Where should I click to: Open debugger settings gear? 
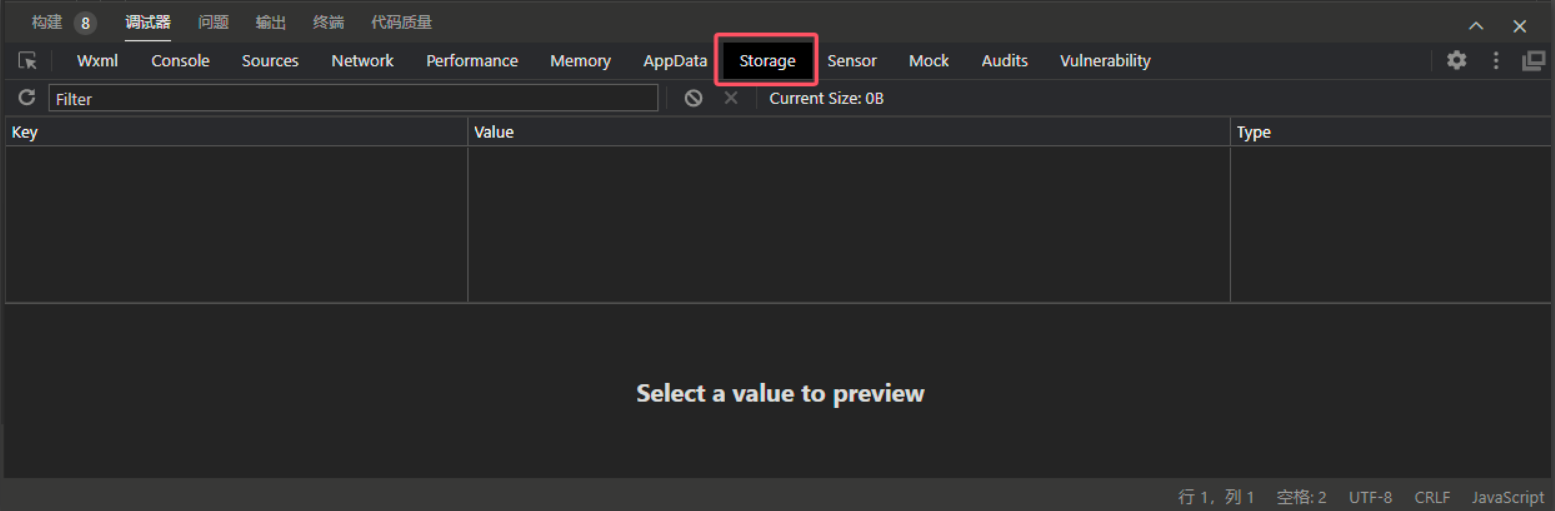(1456, 61)
